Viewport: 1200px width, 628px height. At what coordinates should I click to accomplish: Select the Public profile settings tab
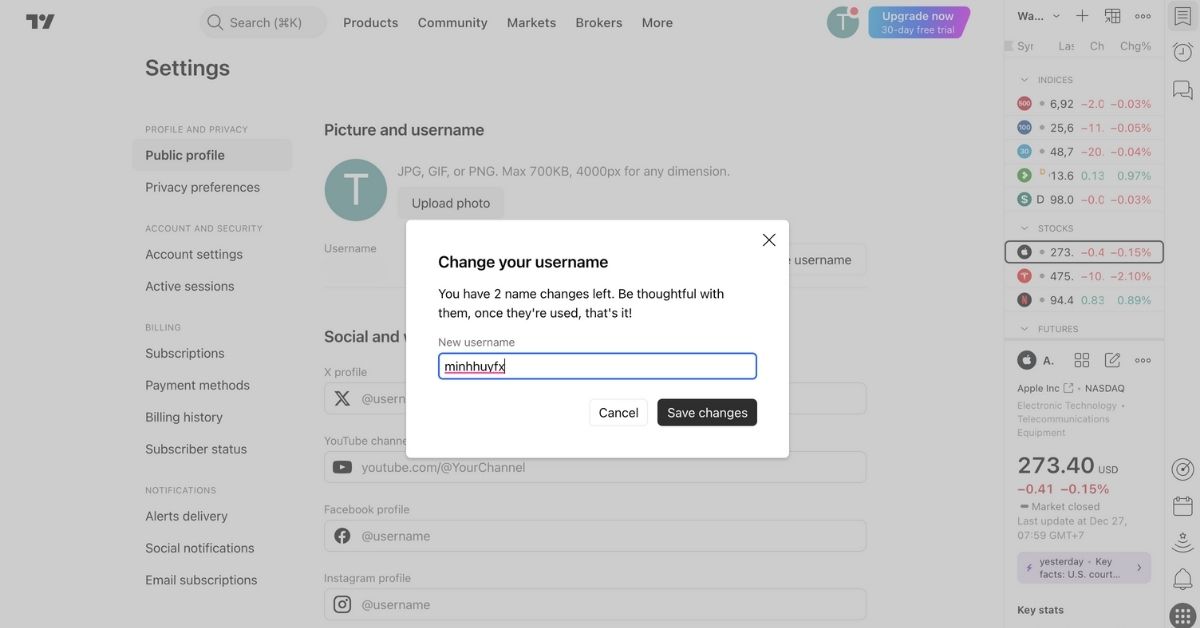click(182, 155)
